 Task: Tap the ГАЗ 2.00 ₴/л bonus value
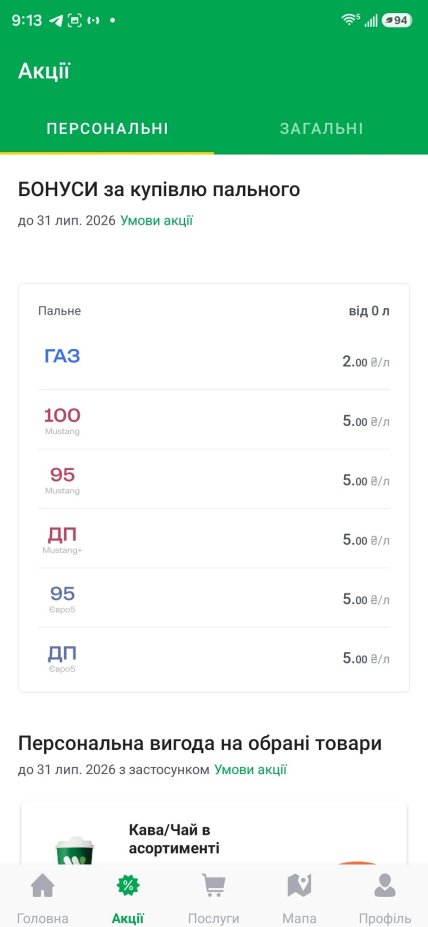coord(366,362)
